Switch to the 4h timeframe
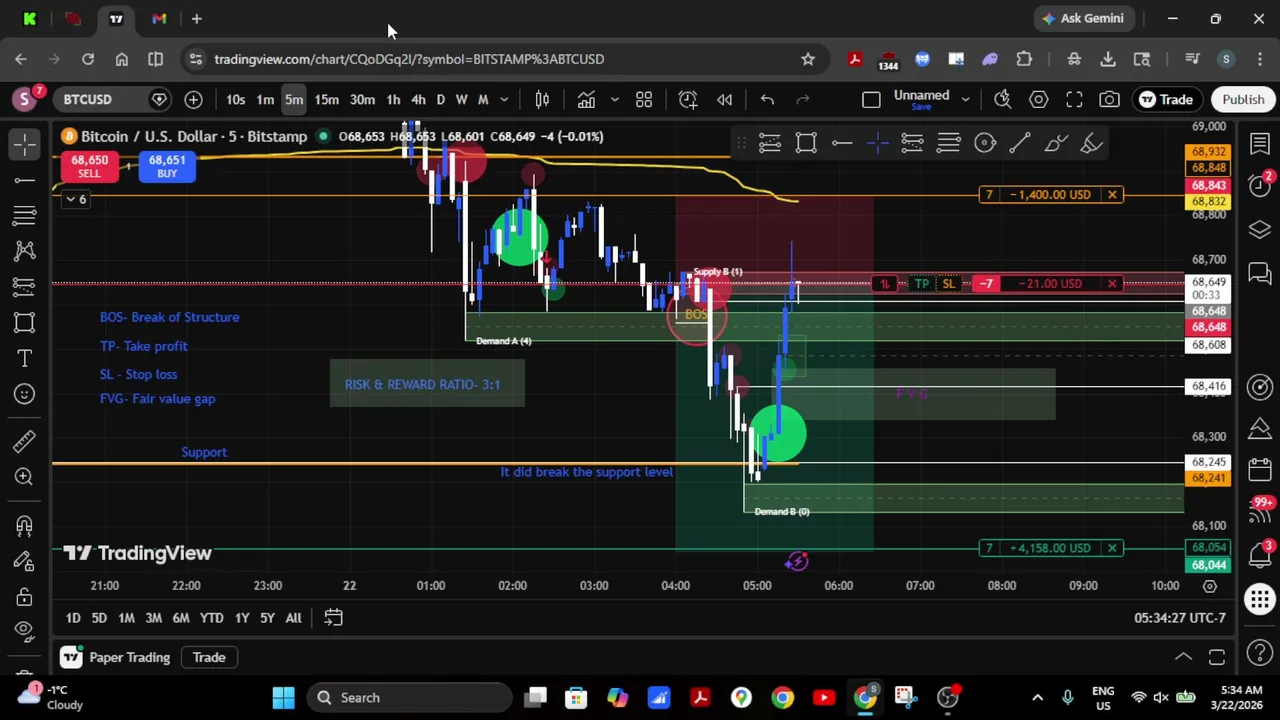Image resolution: width=1280 pixels, height=720 pixels. click(x=418, y=99)
